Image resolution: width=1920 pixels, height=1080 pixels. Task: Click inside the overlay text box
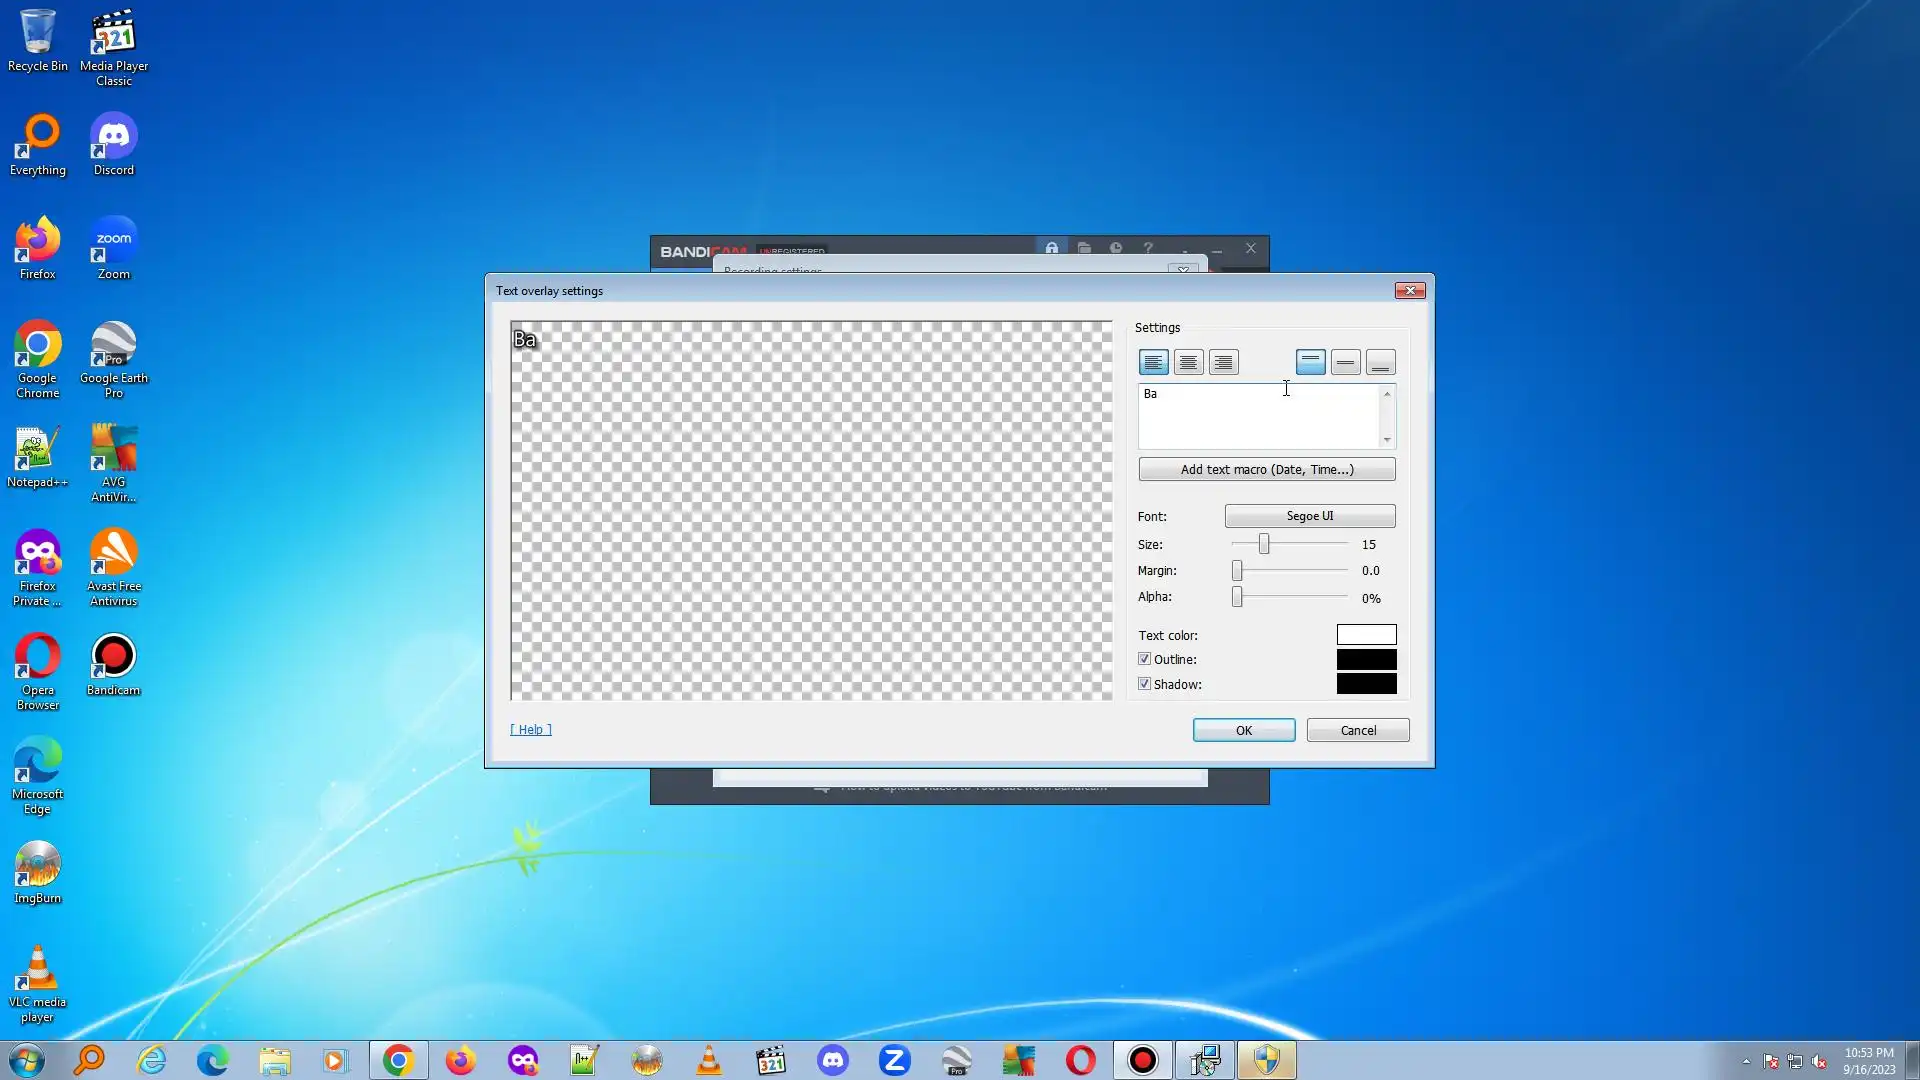(x=1257, y=417)
